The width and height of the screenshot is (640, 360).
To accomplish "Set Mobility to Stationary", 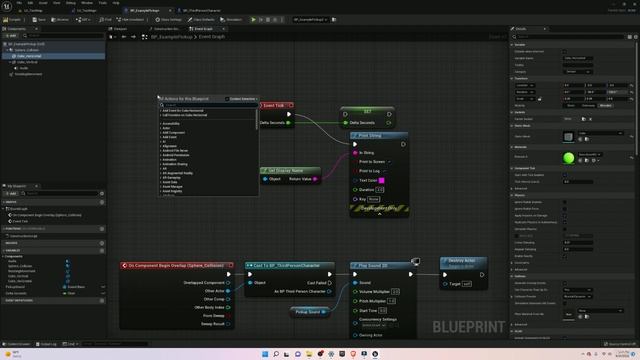I will point(588,105).
